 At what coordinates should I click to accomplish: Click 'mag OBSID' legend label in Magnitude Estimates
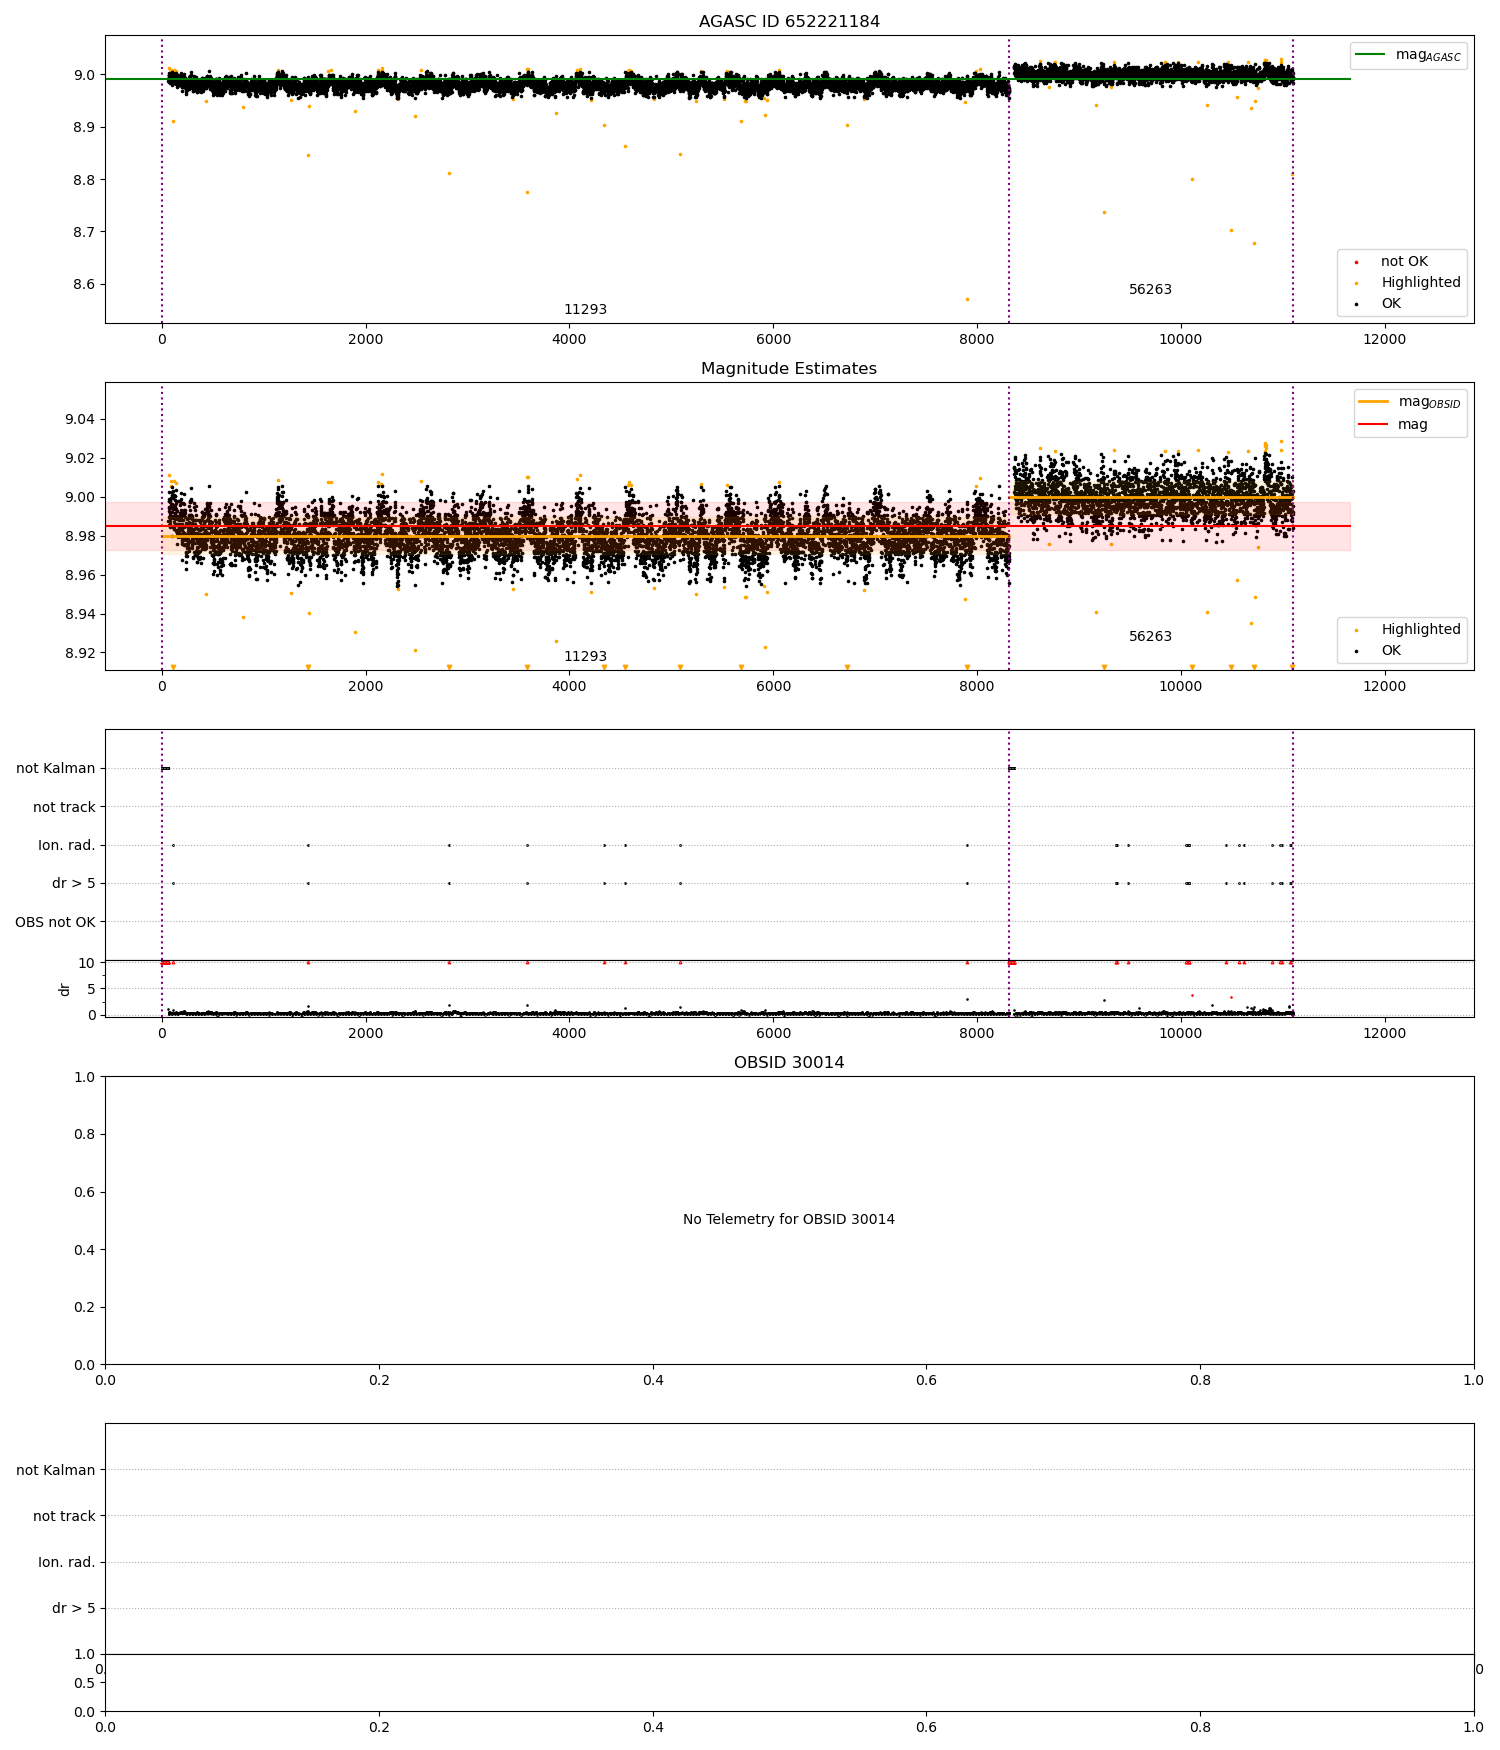[1430, 402]
